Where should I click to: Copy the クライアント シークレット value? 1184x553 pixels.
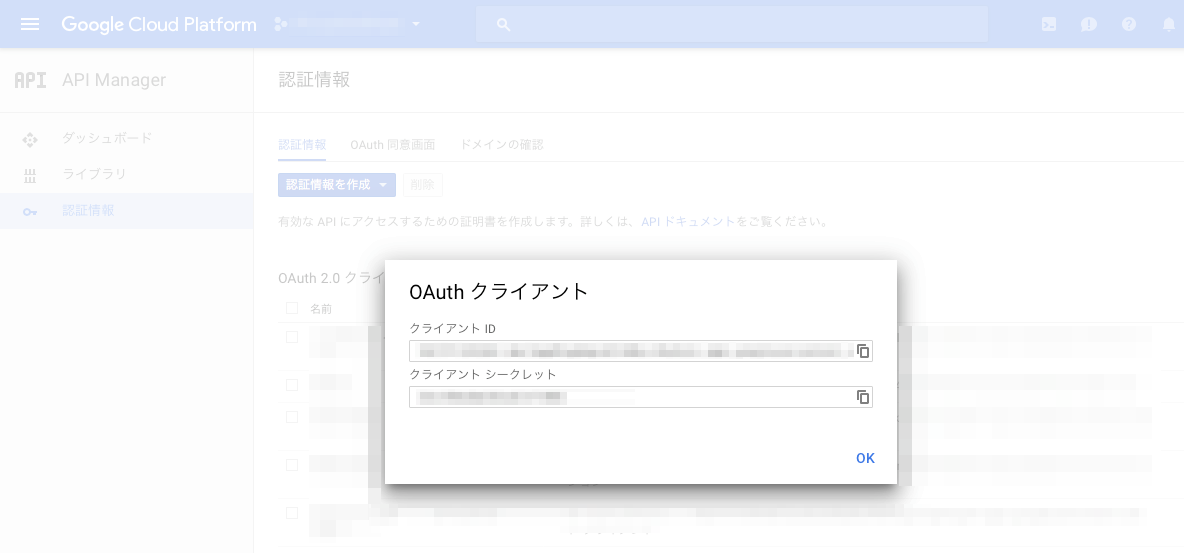pos(863,397)
